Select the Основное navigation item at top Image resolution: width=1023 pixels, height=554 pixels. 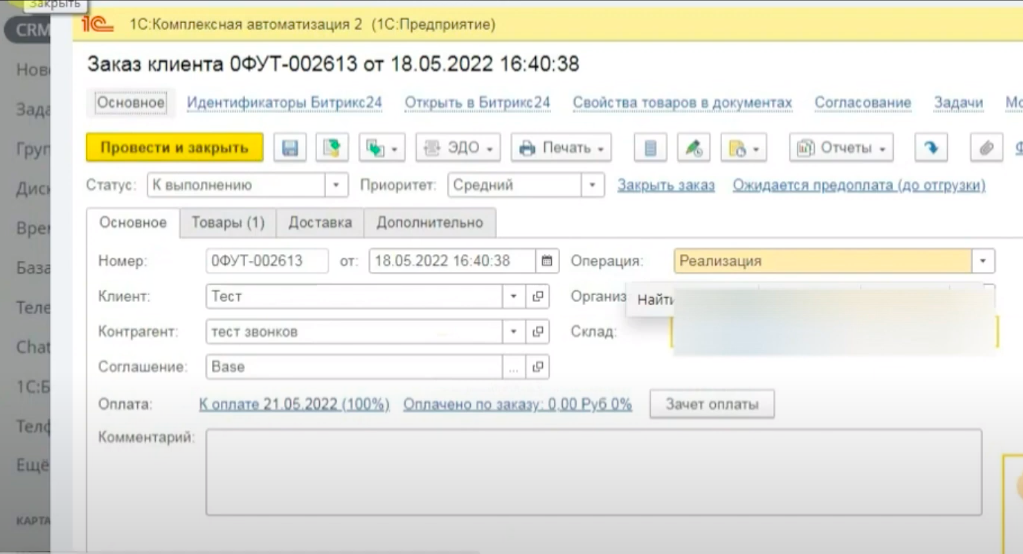tap(130, 102)
